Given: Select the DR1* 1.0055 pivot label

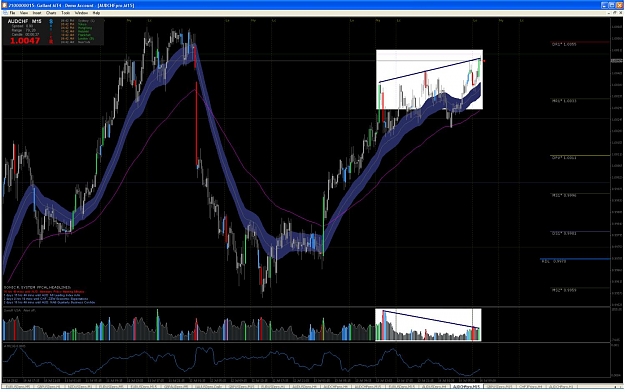Looking at the screenshot, I should click(x=564, y=44).
